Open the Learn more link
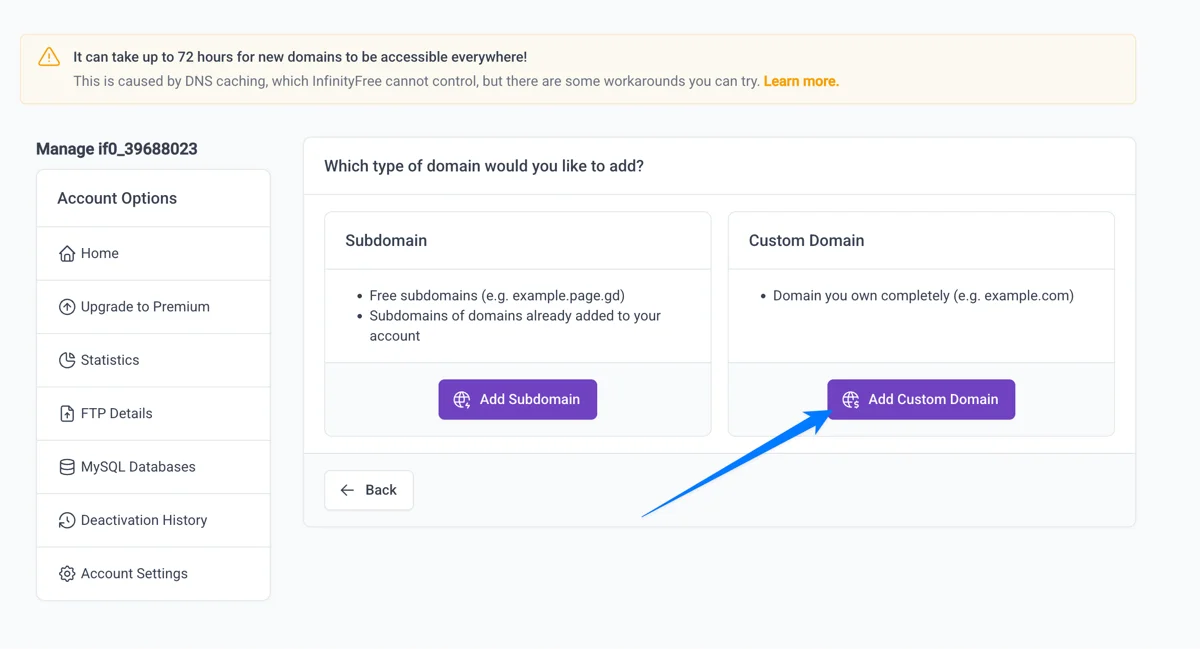This screenshot has width=1200, height=649. [x=800, y=81]
